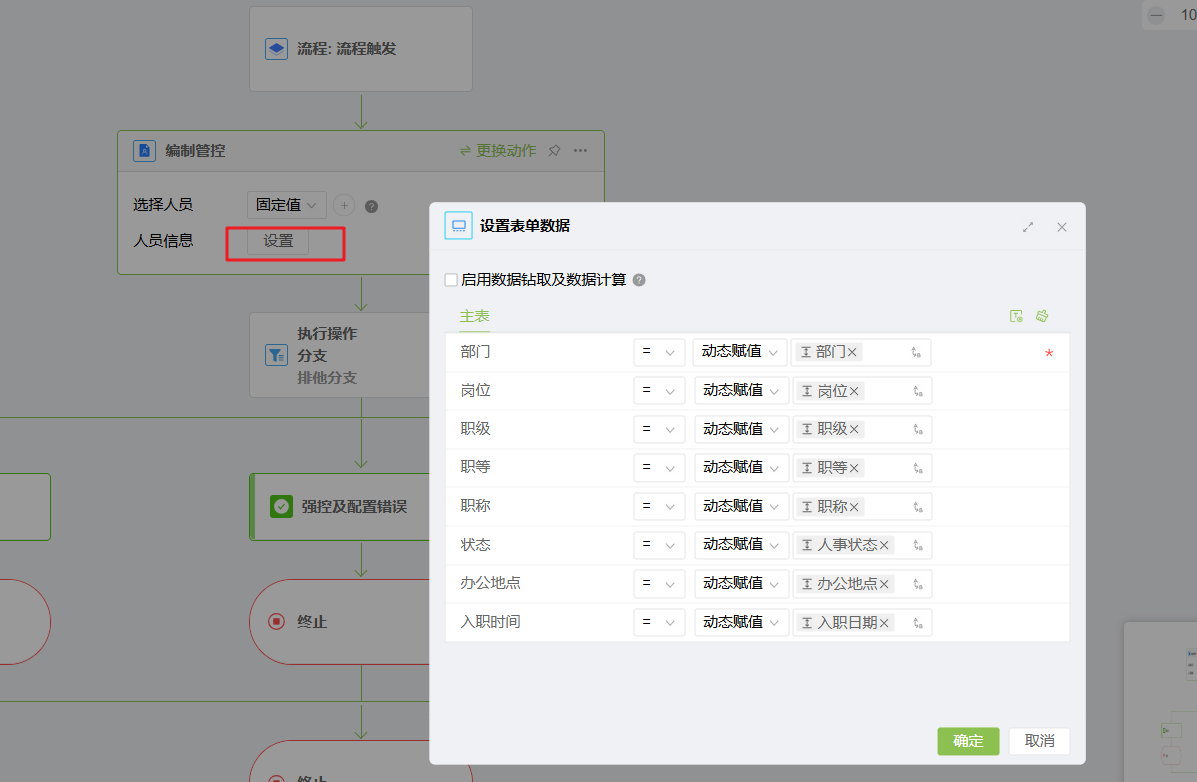Viewport: 1197px width, 782px height.
Task: Click the field picker icon in 部门 row
Action: (916, 352)
